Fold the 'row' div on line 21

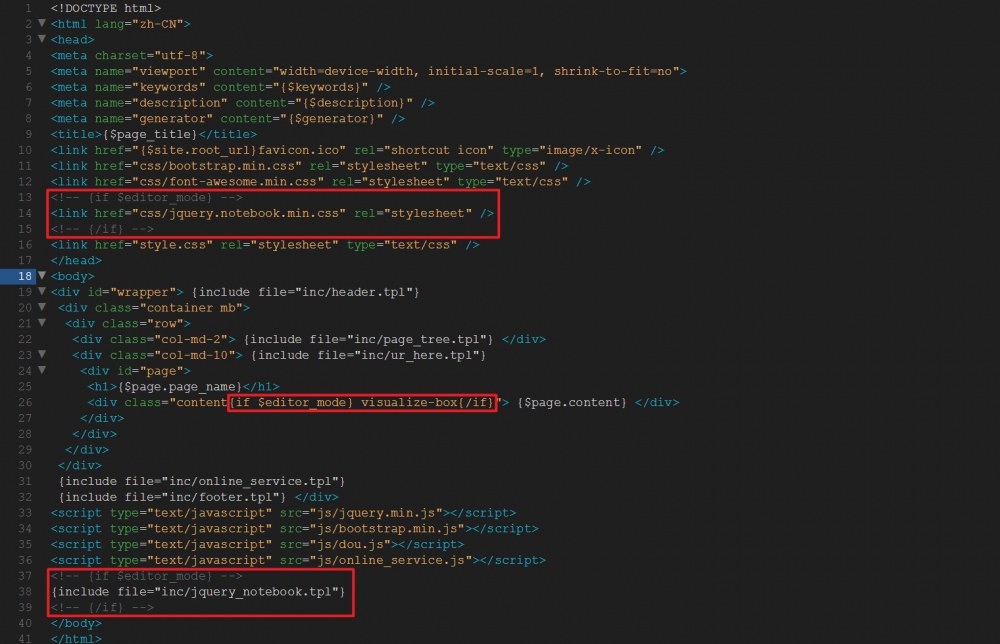pos(42,323)
